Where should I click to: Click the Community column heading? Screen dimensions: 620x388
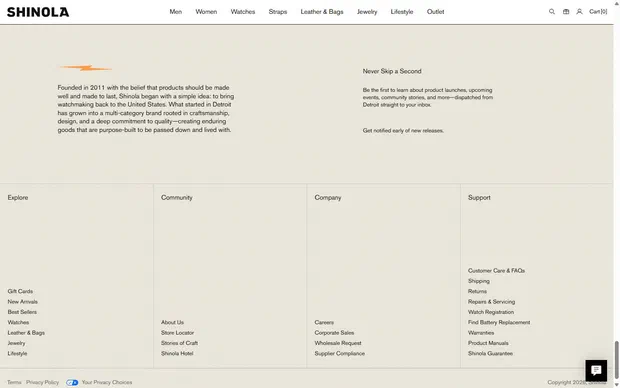(x=177, y=197)
